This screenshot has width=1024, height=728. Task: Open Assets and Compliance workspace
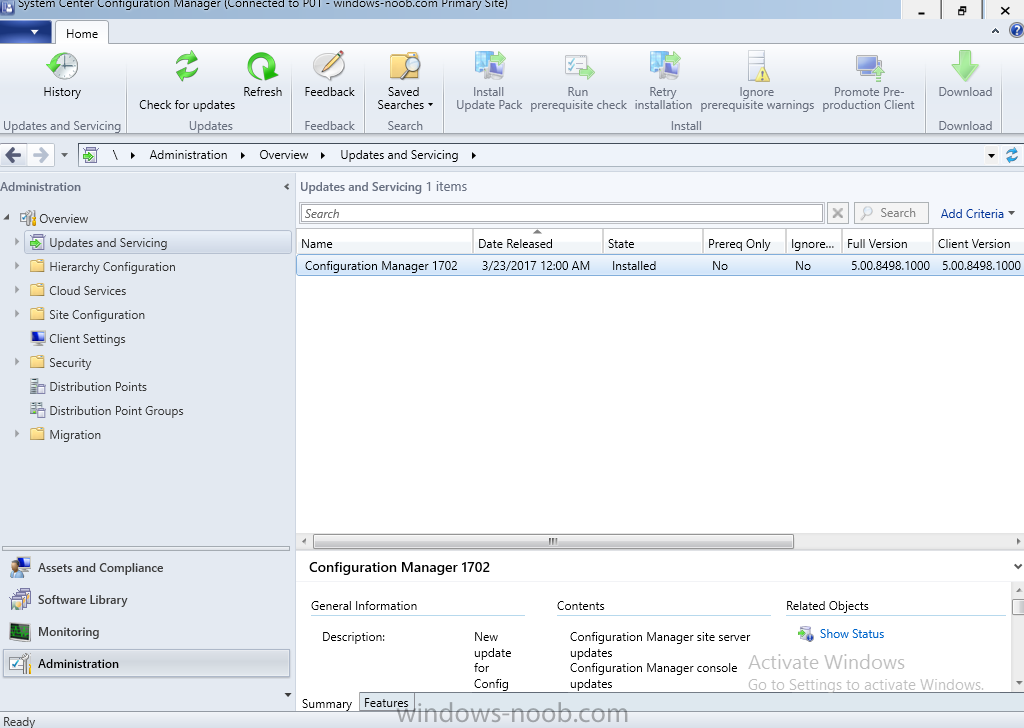(x=146, y=568)
